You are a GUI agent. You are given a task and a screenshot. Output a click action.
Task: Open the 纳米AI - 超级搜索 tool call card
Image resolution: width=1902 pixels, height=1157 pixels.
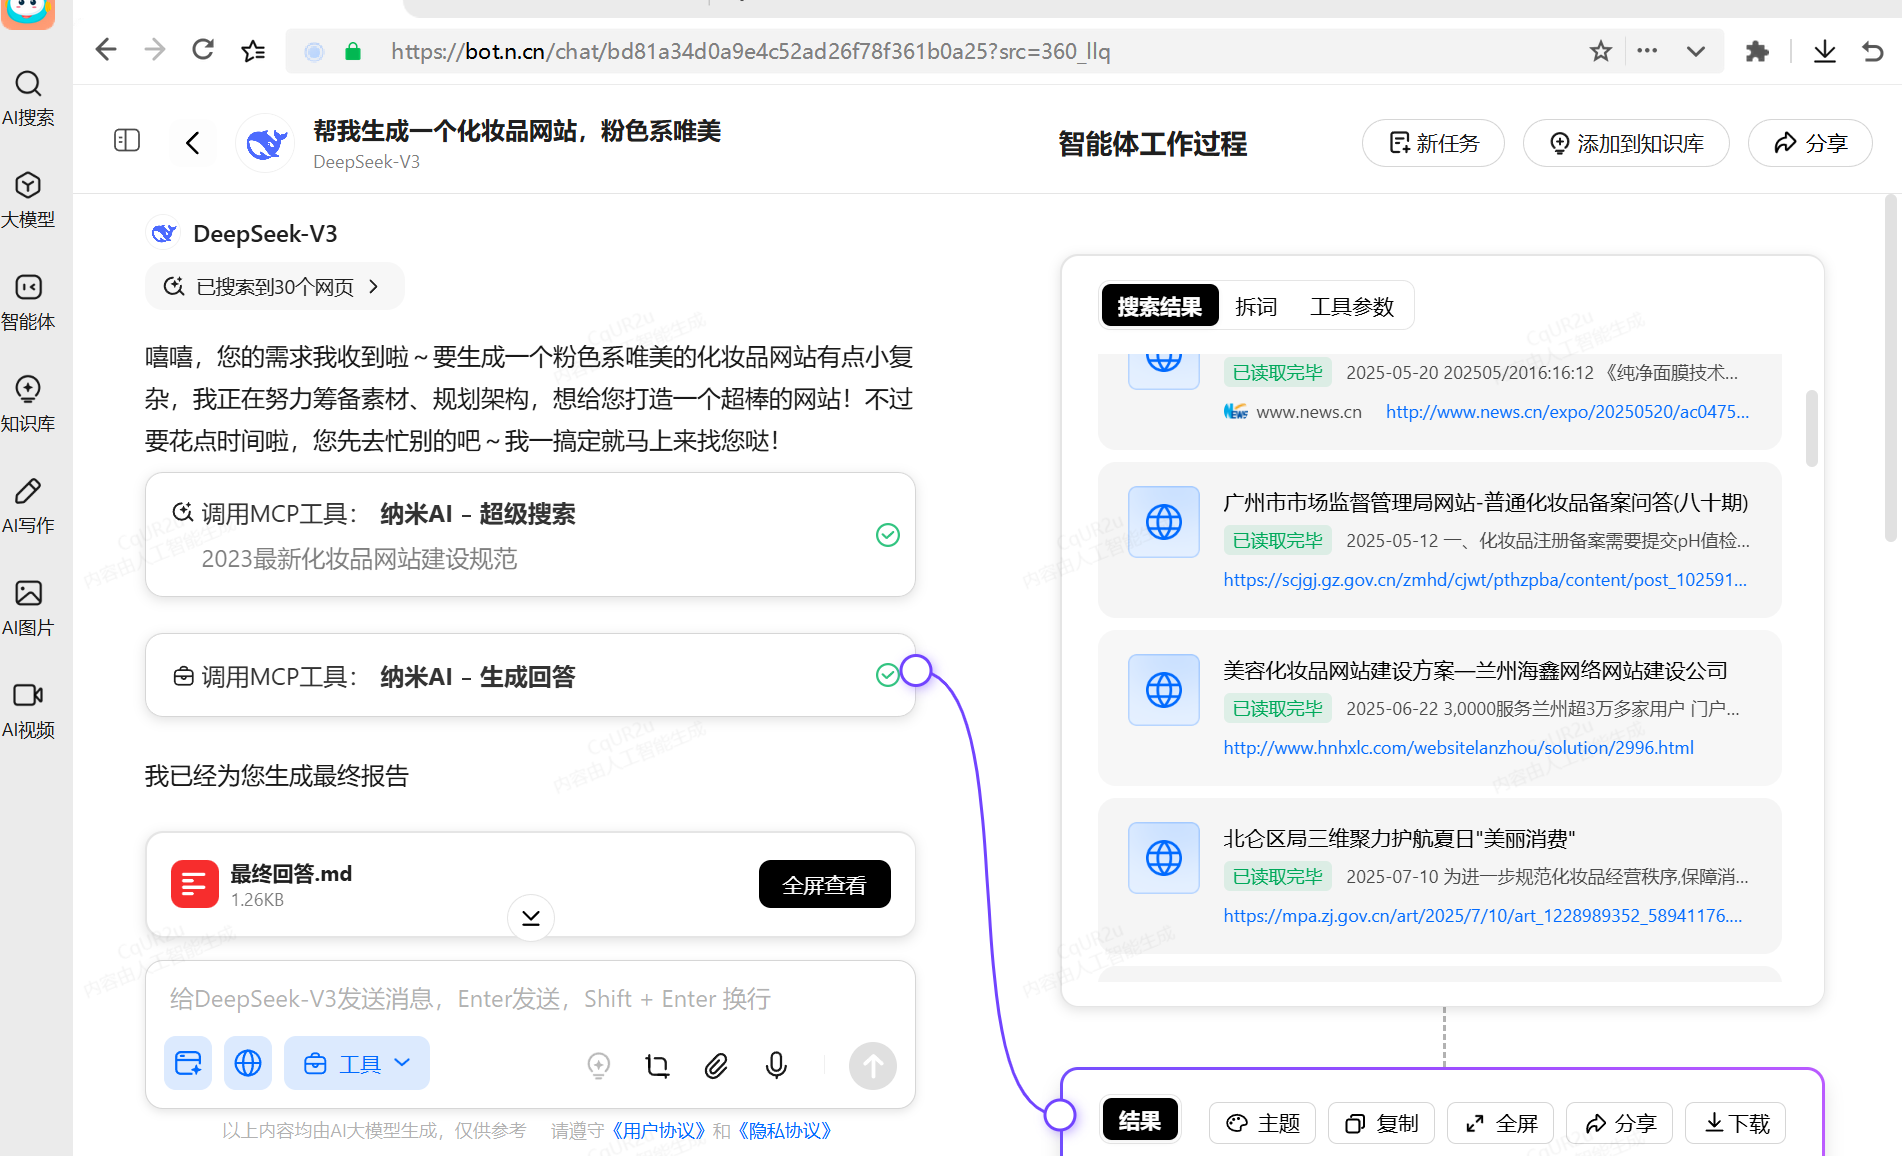(530, 535)
